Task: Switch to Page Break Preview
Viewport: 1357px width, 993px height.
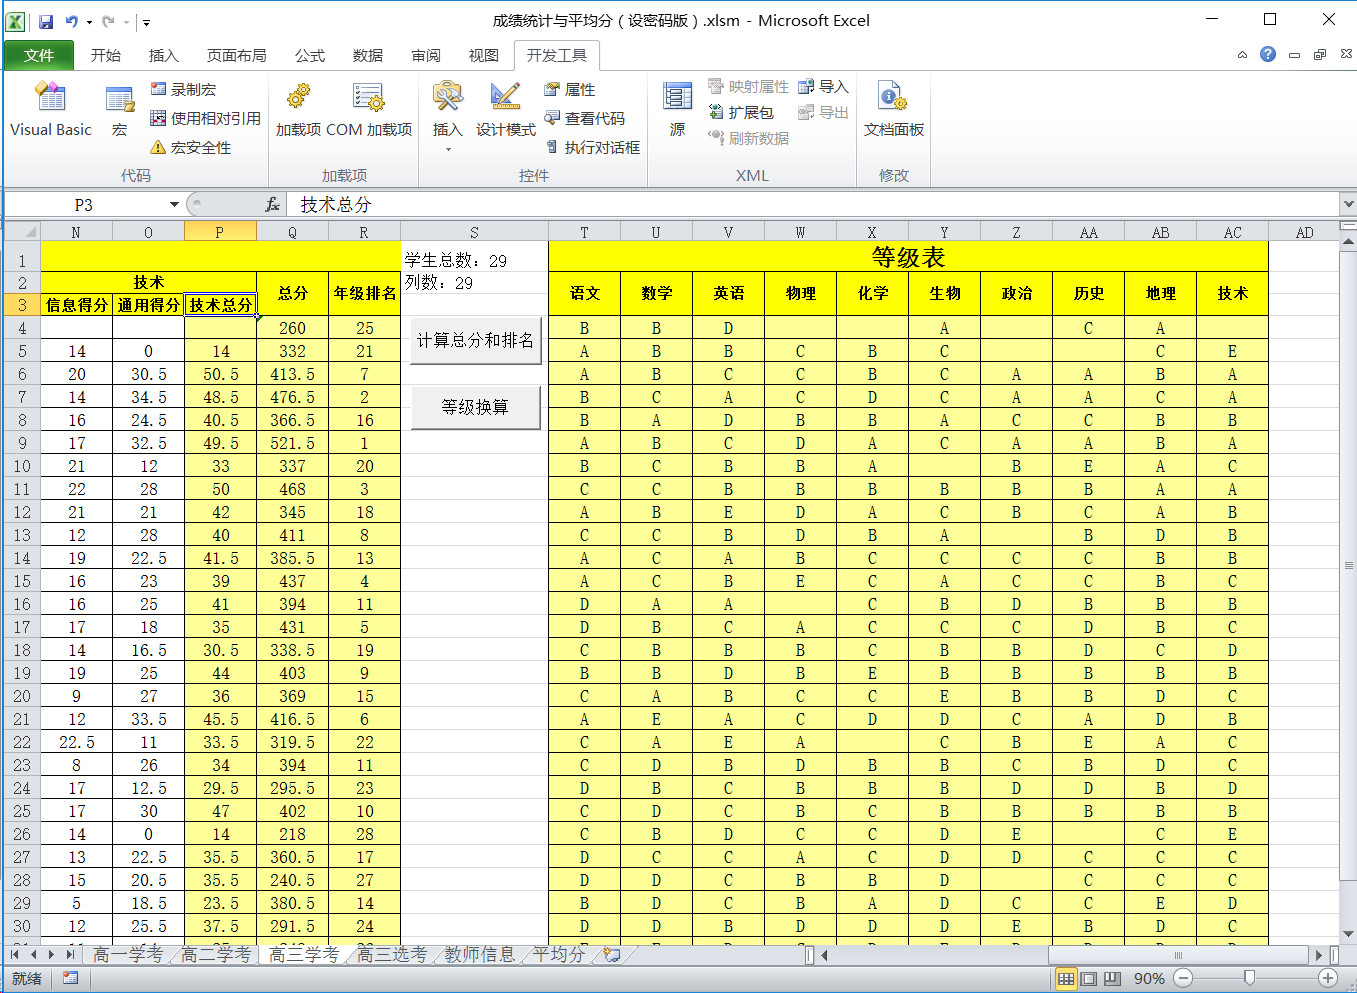Action: coord(1112,979)
